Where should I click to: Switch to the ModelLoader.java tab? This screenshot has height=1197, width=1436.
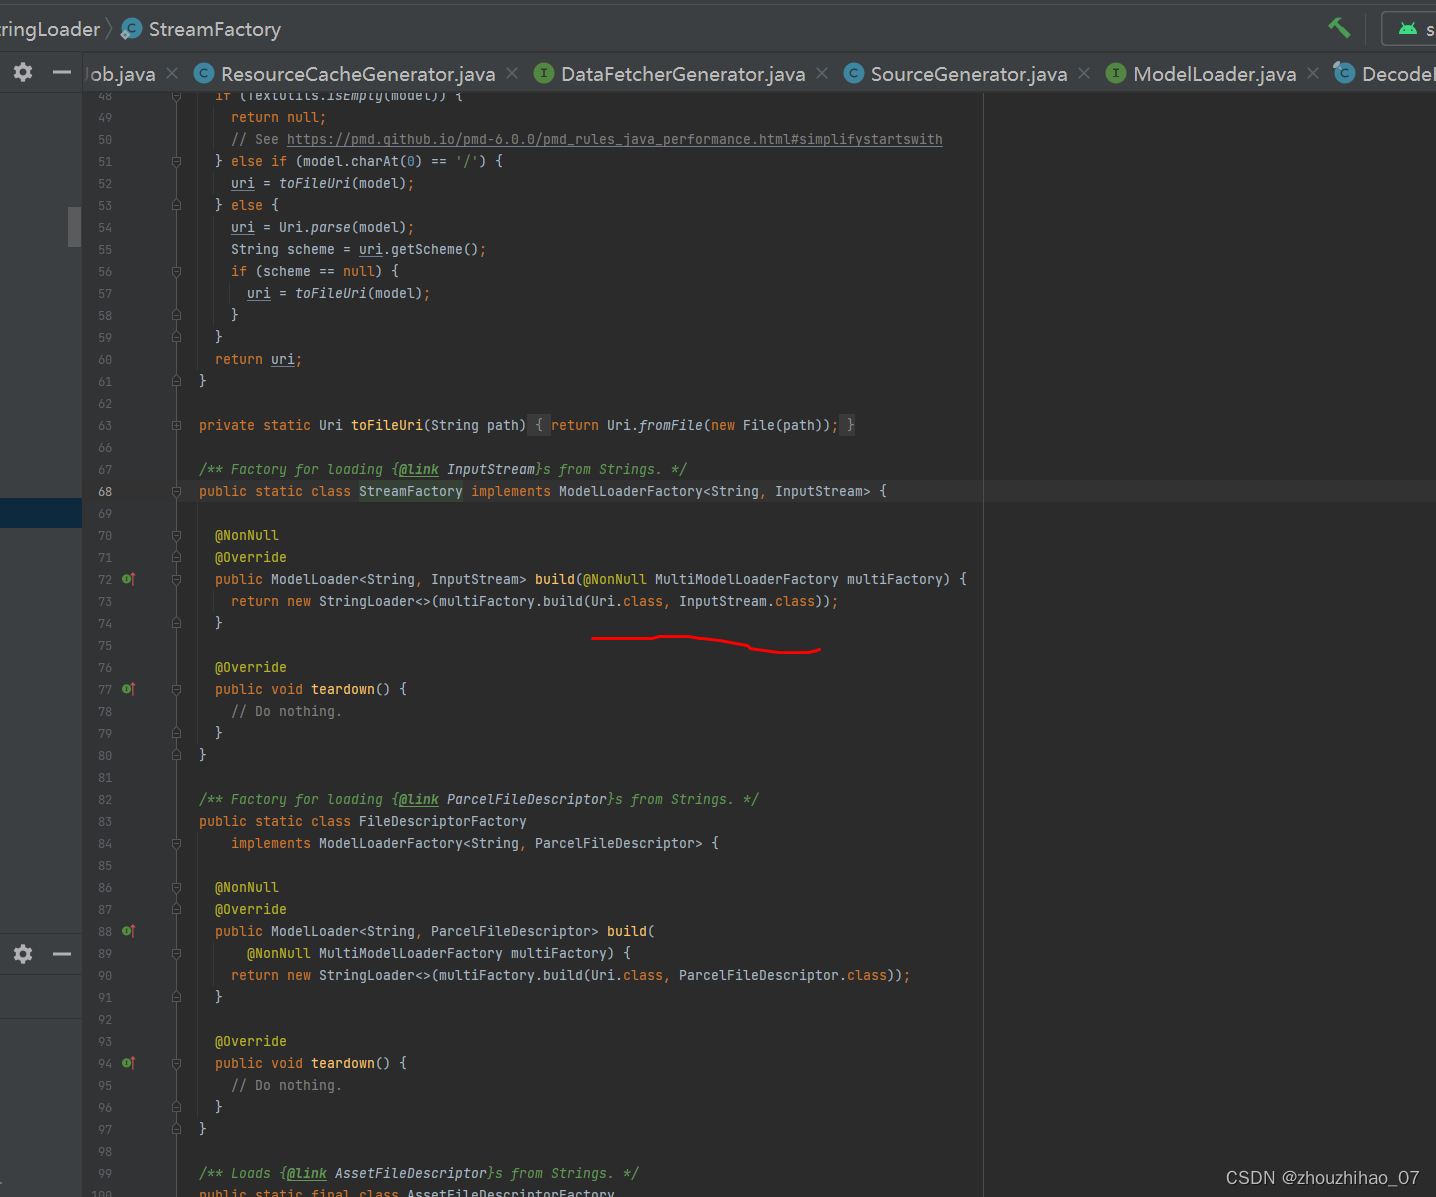point(1214,74)
